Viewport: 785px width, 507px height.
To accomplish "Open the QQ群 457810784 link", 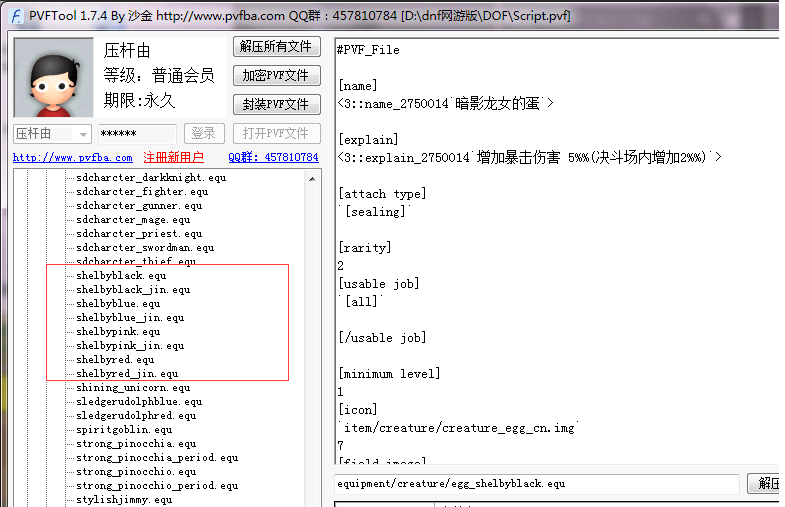I will (273, 158).
